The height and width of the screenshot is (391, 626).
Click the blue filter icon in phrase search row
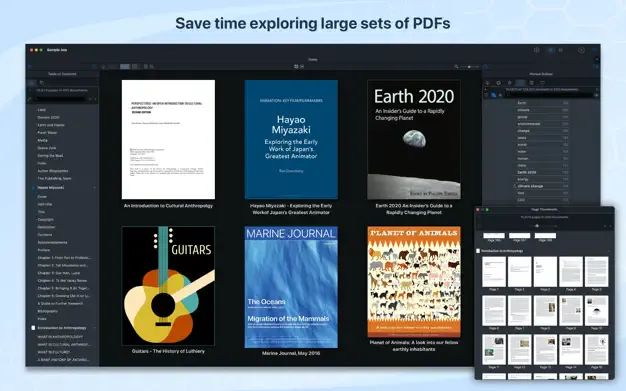[x=493, y=95]
